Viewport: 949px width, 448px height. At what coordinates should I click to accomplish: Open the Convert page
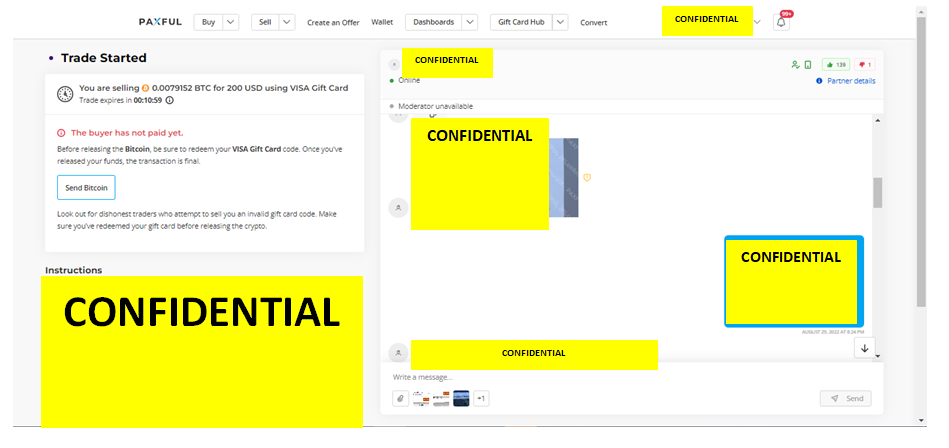click(x=594, y=22)
